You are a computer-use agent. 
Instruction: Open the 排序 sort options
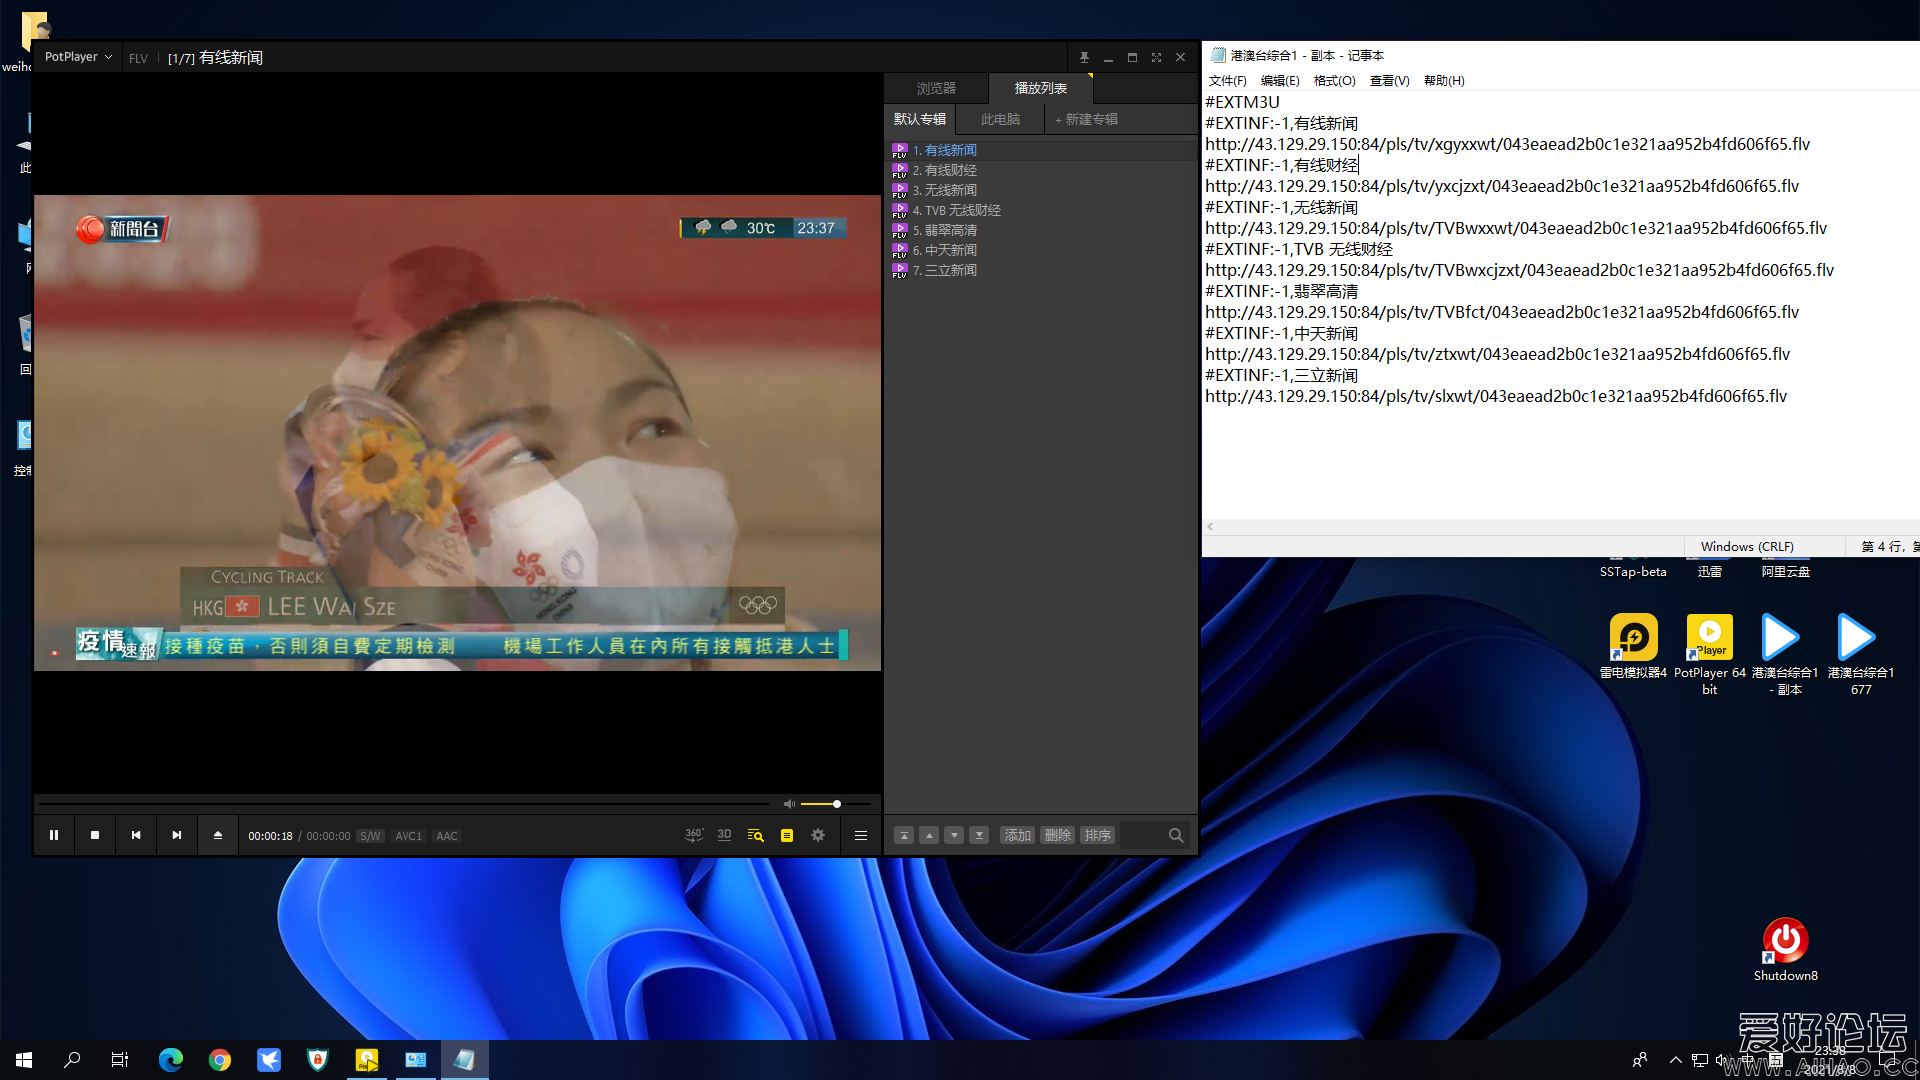click(1097, 835)
